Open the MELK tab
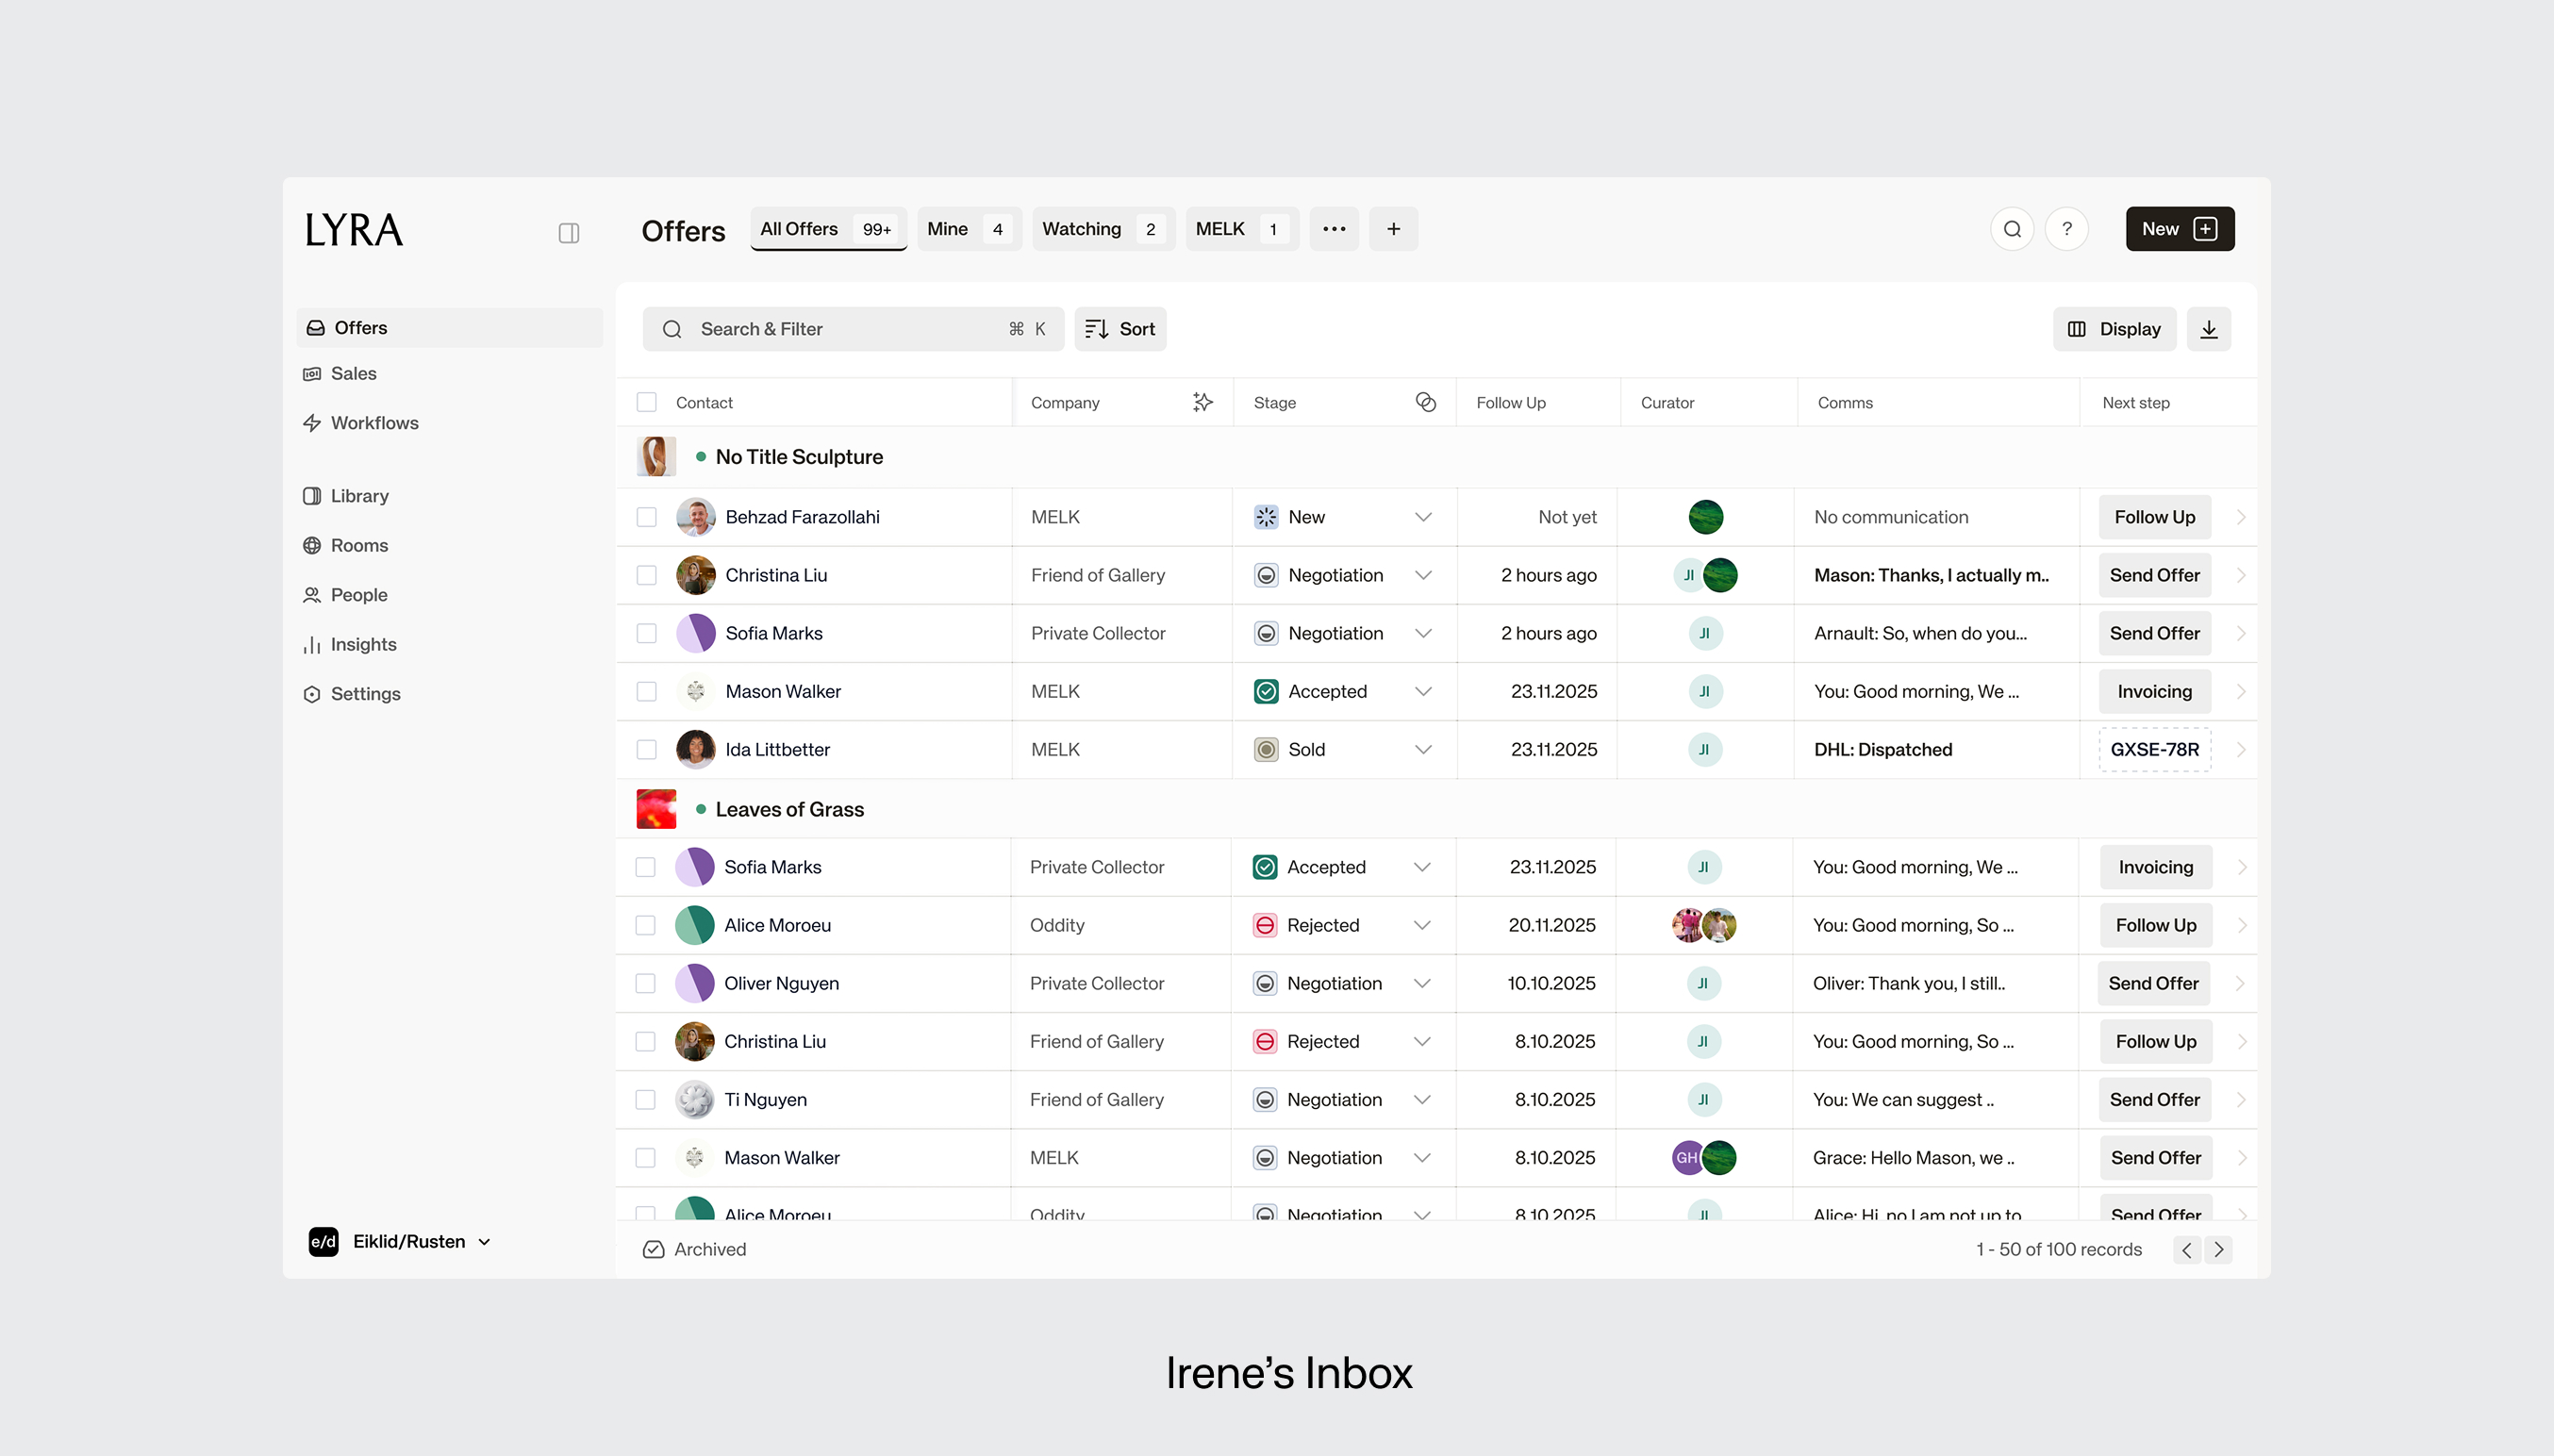This screenshot has height=1456, width=2554. point(1241,229)
